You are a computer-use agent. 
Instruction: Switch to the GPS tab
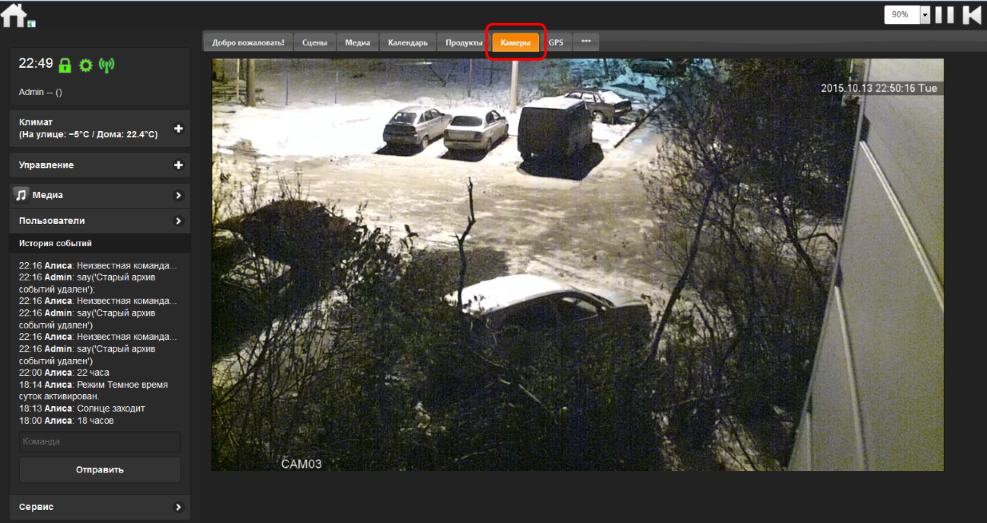(x=556, y=43)
